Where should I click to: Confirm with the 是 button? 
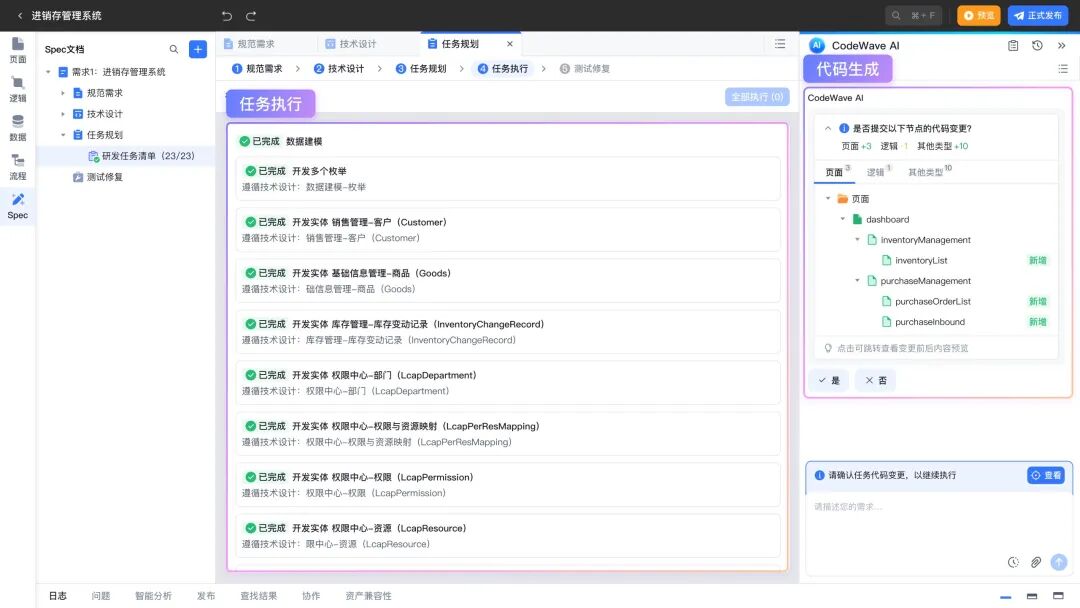click(829, 380)
